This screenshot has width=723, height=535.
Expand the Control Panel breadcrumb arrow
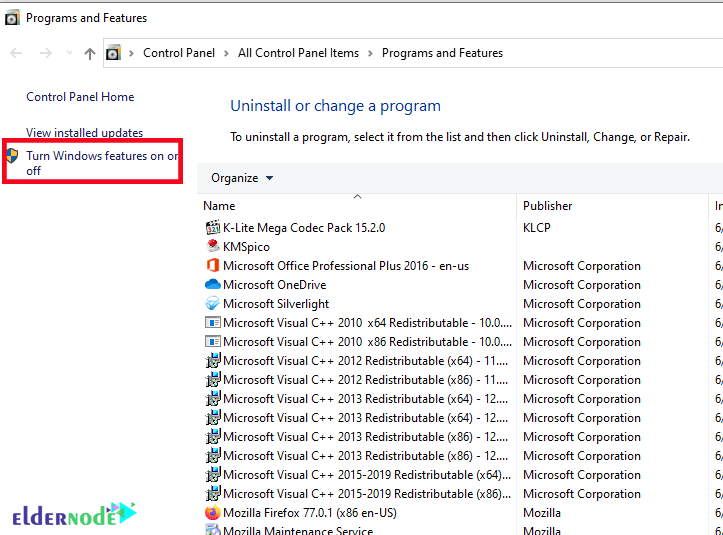coord(227,53)
